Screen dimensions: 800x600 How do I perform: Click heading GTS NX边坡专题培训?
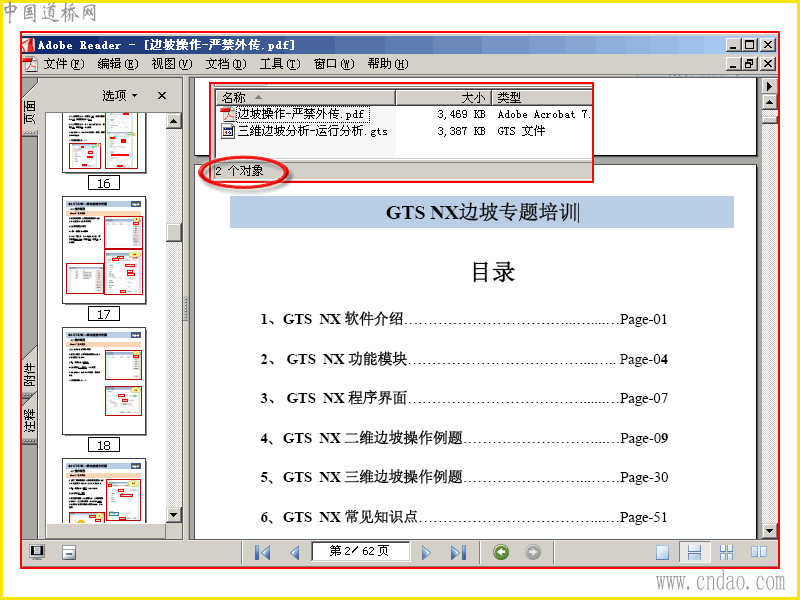[482, 212]
